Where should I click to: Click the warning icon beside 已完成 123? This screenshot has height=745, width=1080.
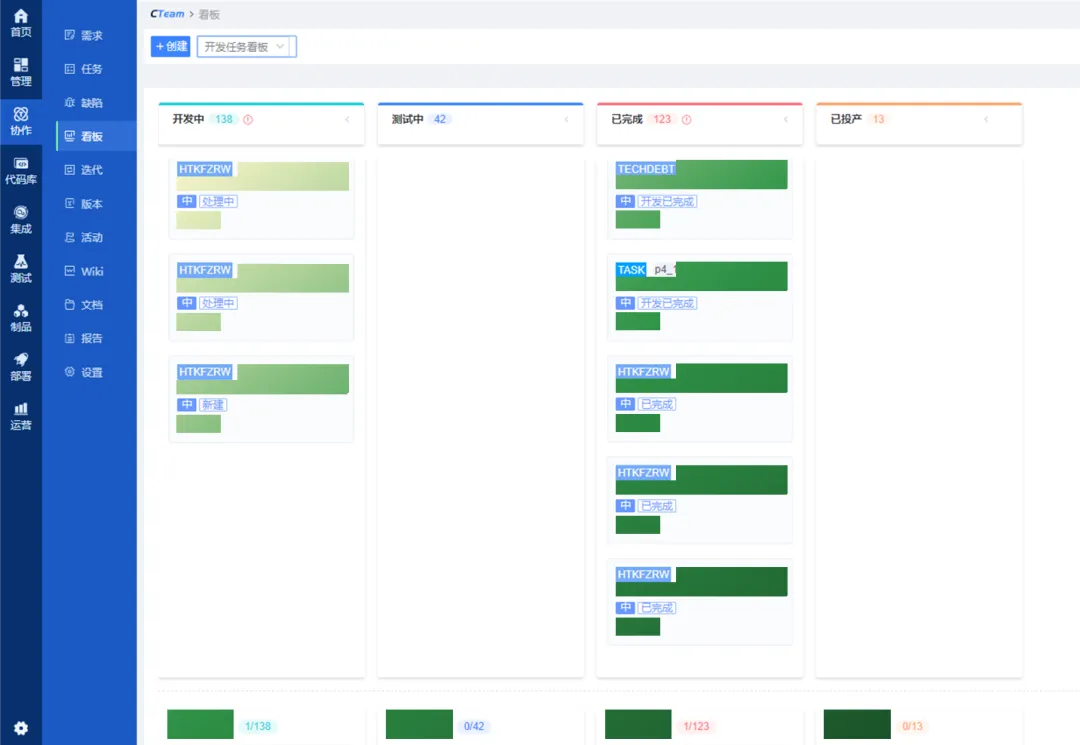point(687,120)
